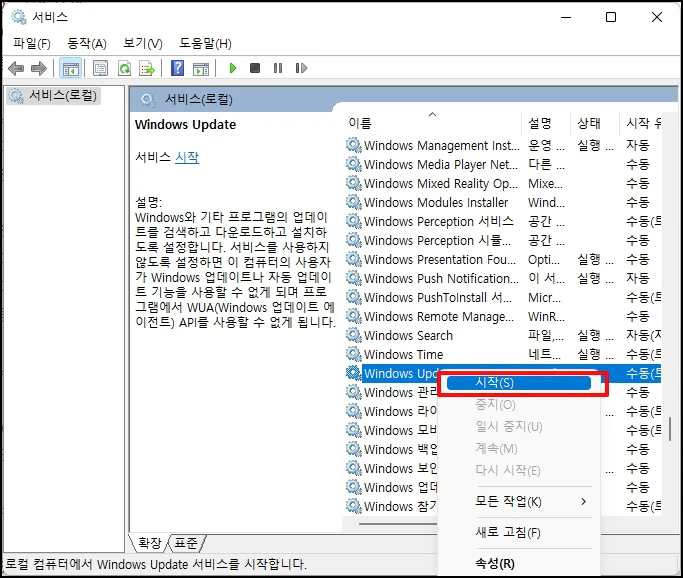Screen dimensions: 683x578
Task: Select the Windows Push Notification row
Action: click(503, 278)
